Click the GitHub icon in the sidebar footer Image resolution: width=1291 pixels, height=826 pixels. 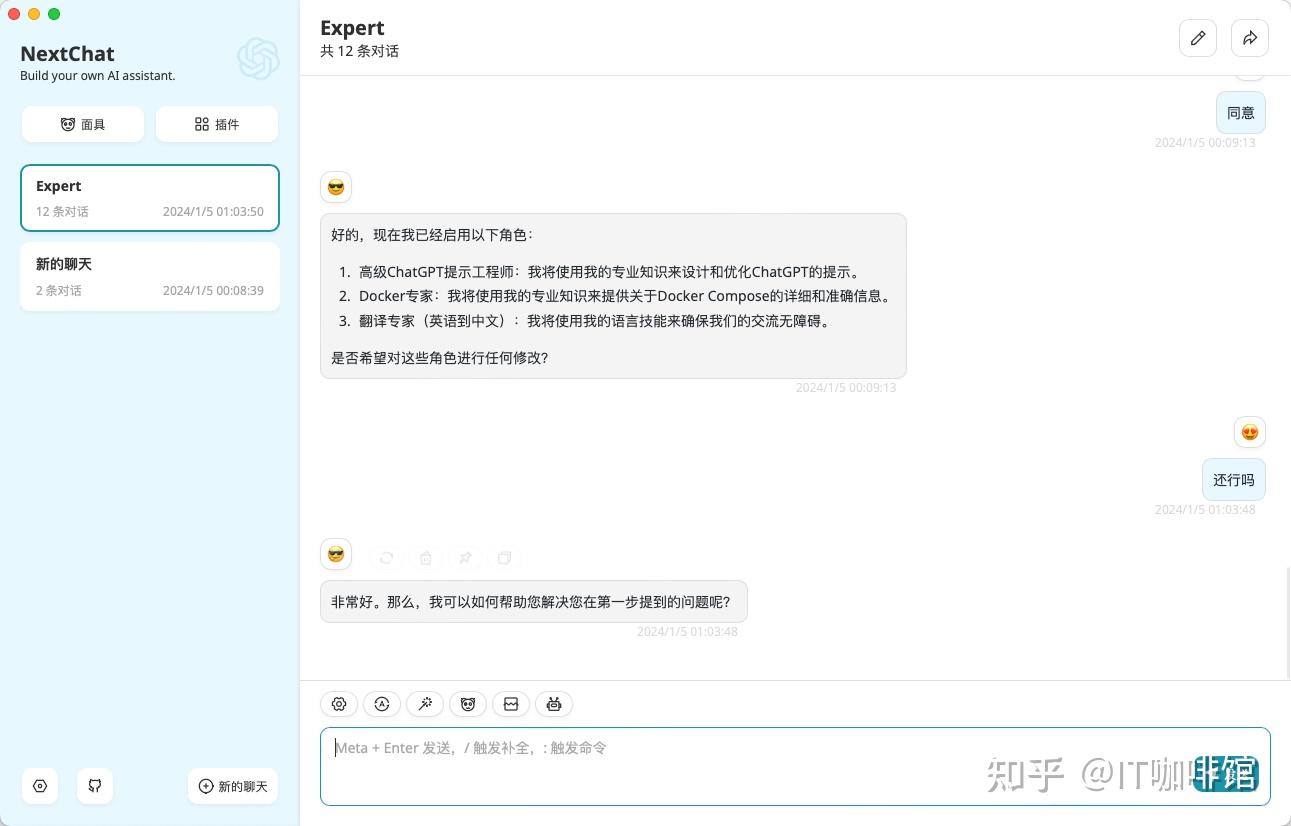pyautogui.click(x=95, y=786)
